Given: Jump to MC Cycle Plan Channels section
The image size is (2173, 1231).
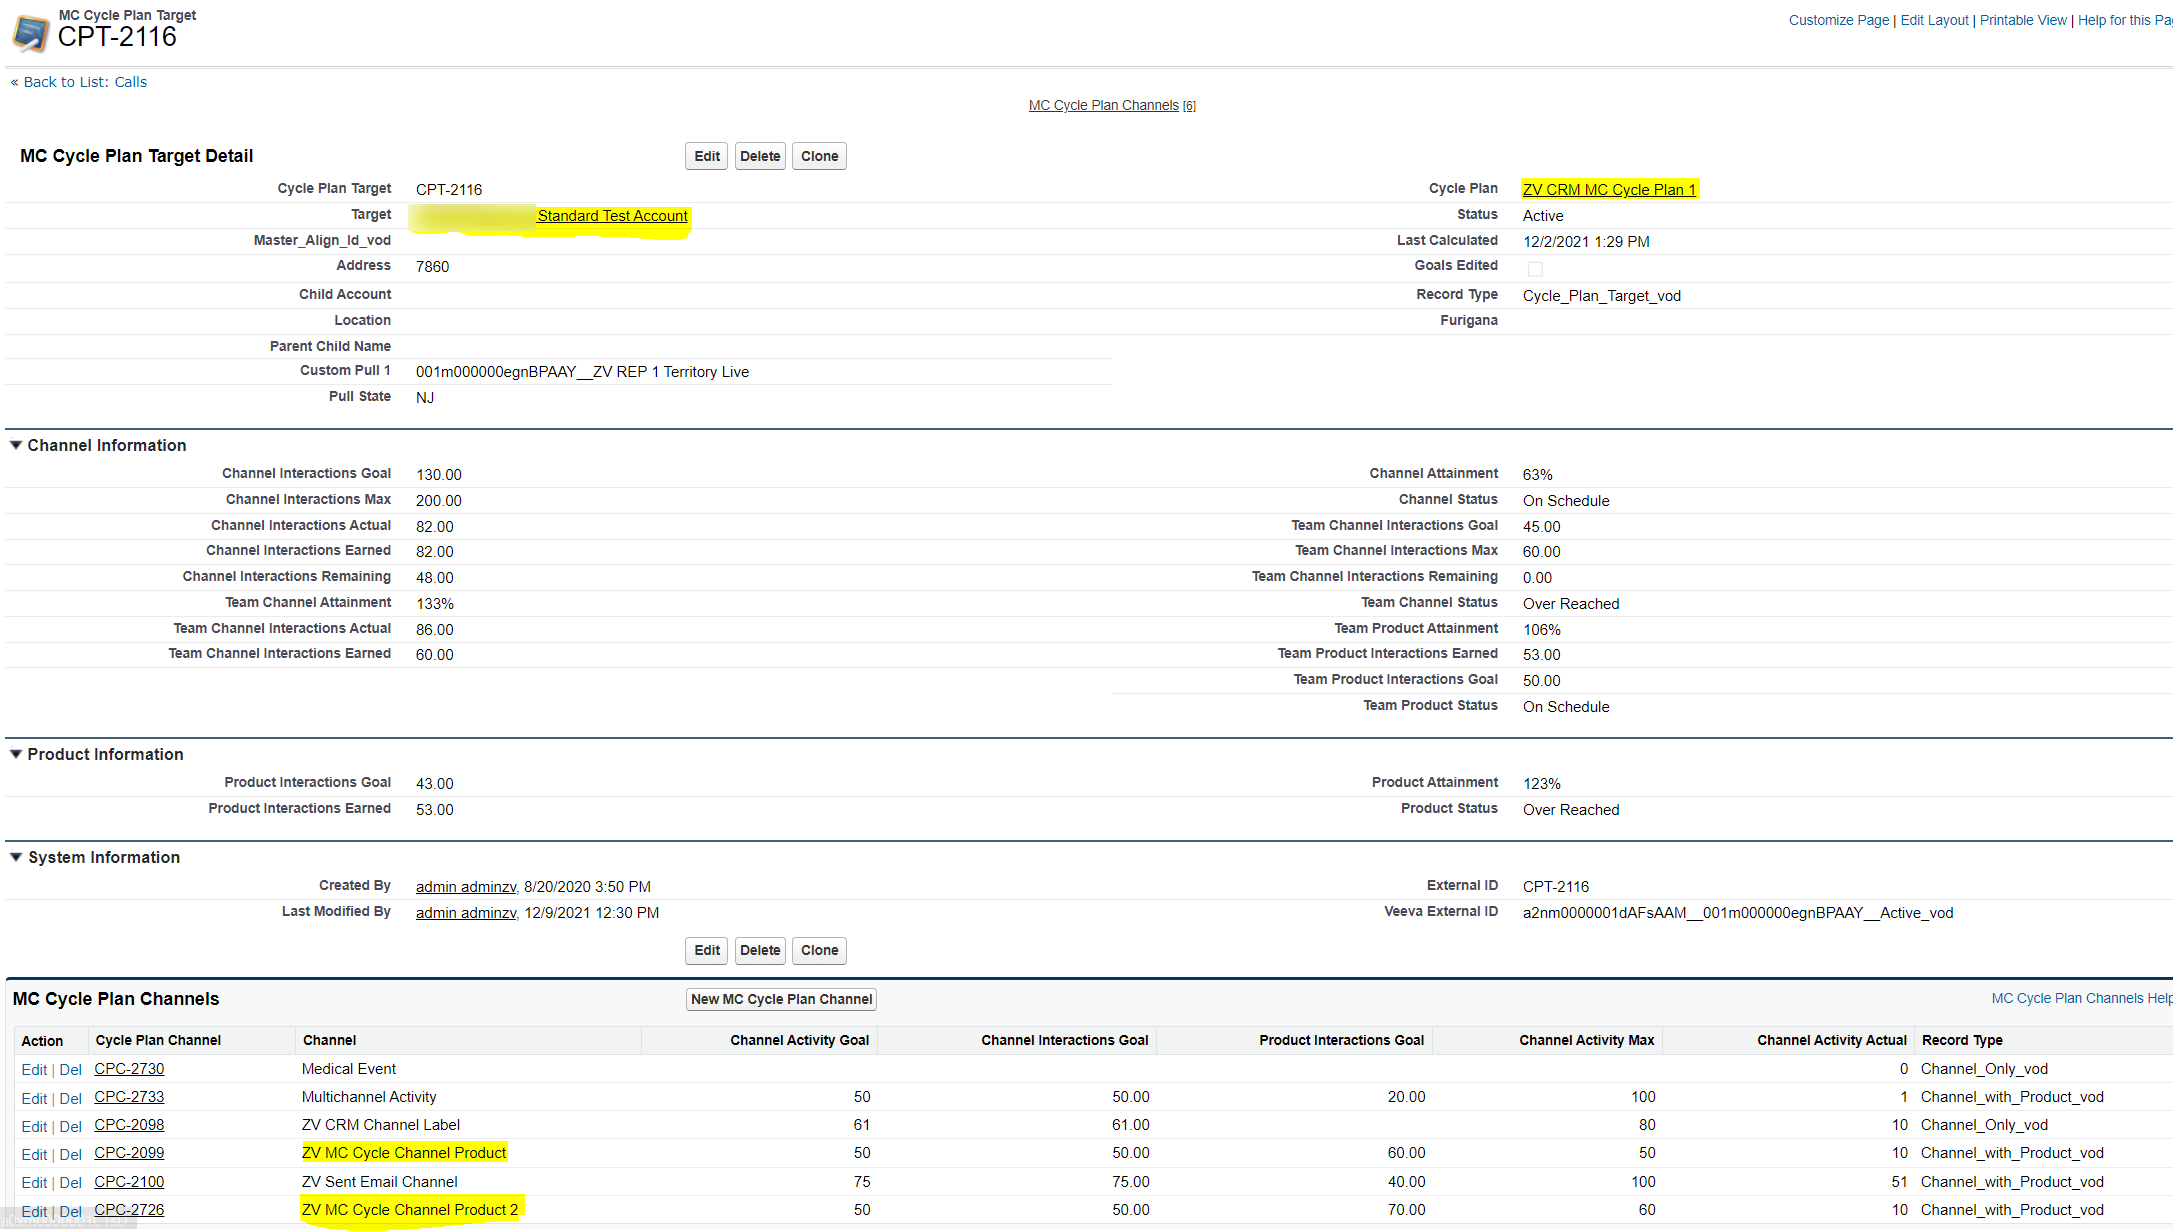Looking at the screenshot, I should tap(1104, 105).
